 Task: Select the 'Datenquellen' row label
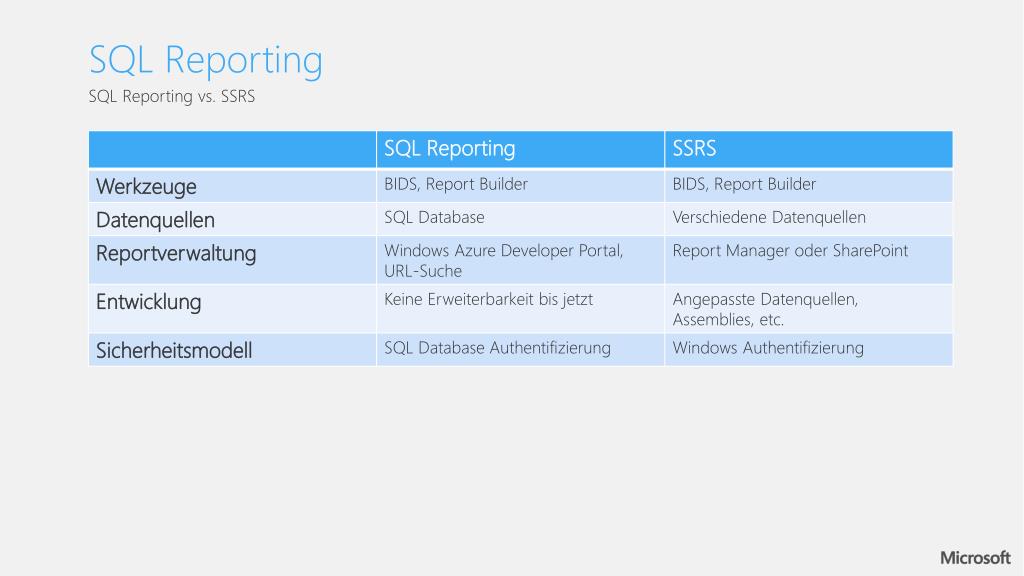point(155,220)
